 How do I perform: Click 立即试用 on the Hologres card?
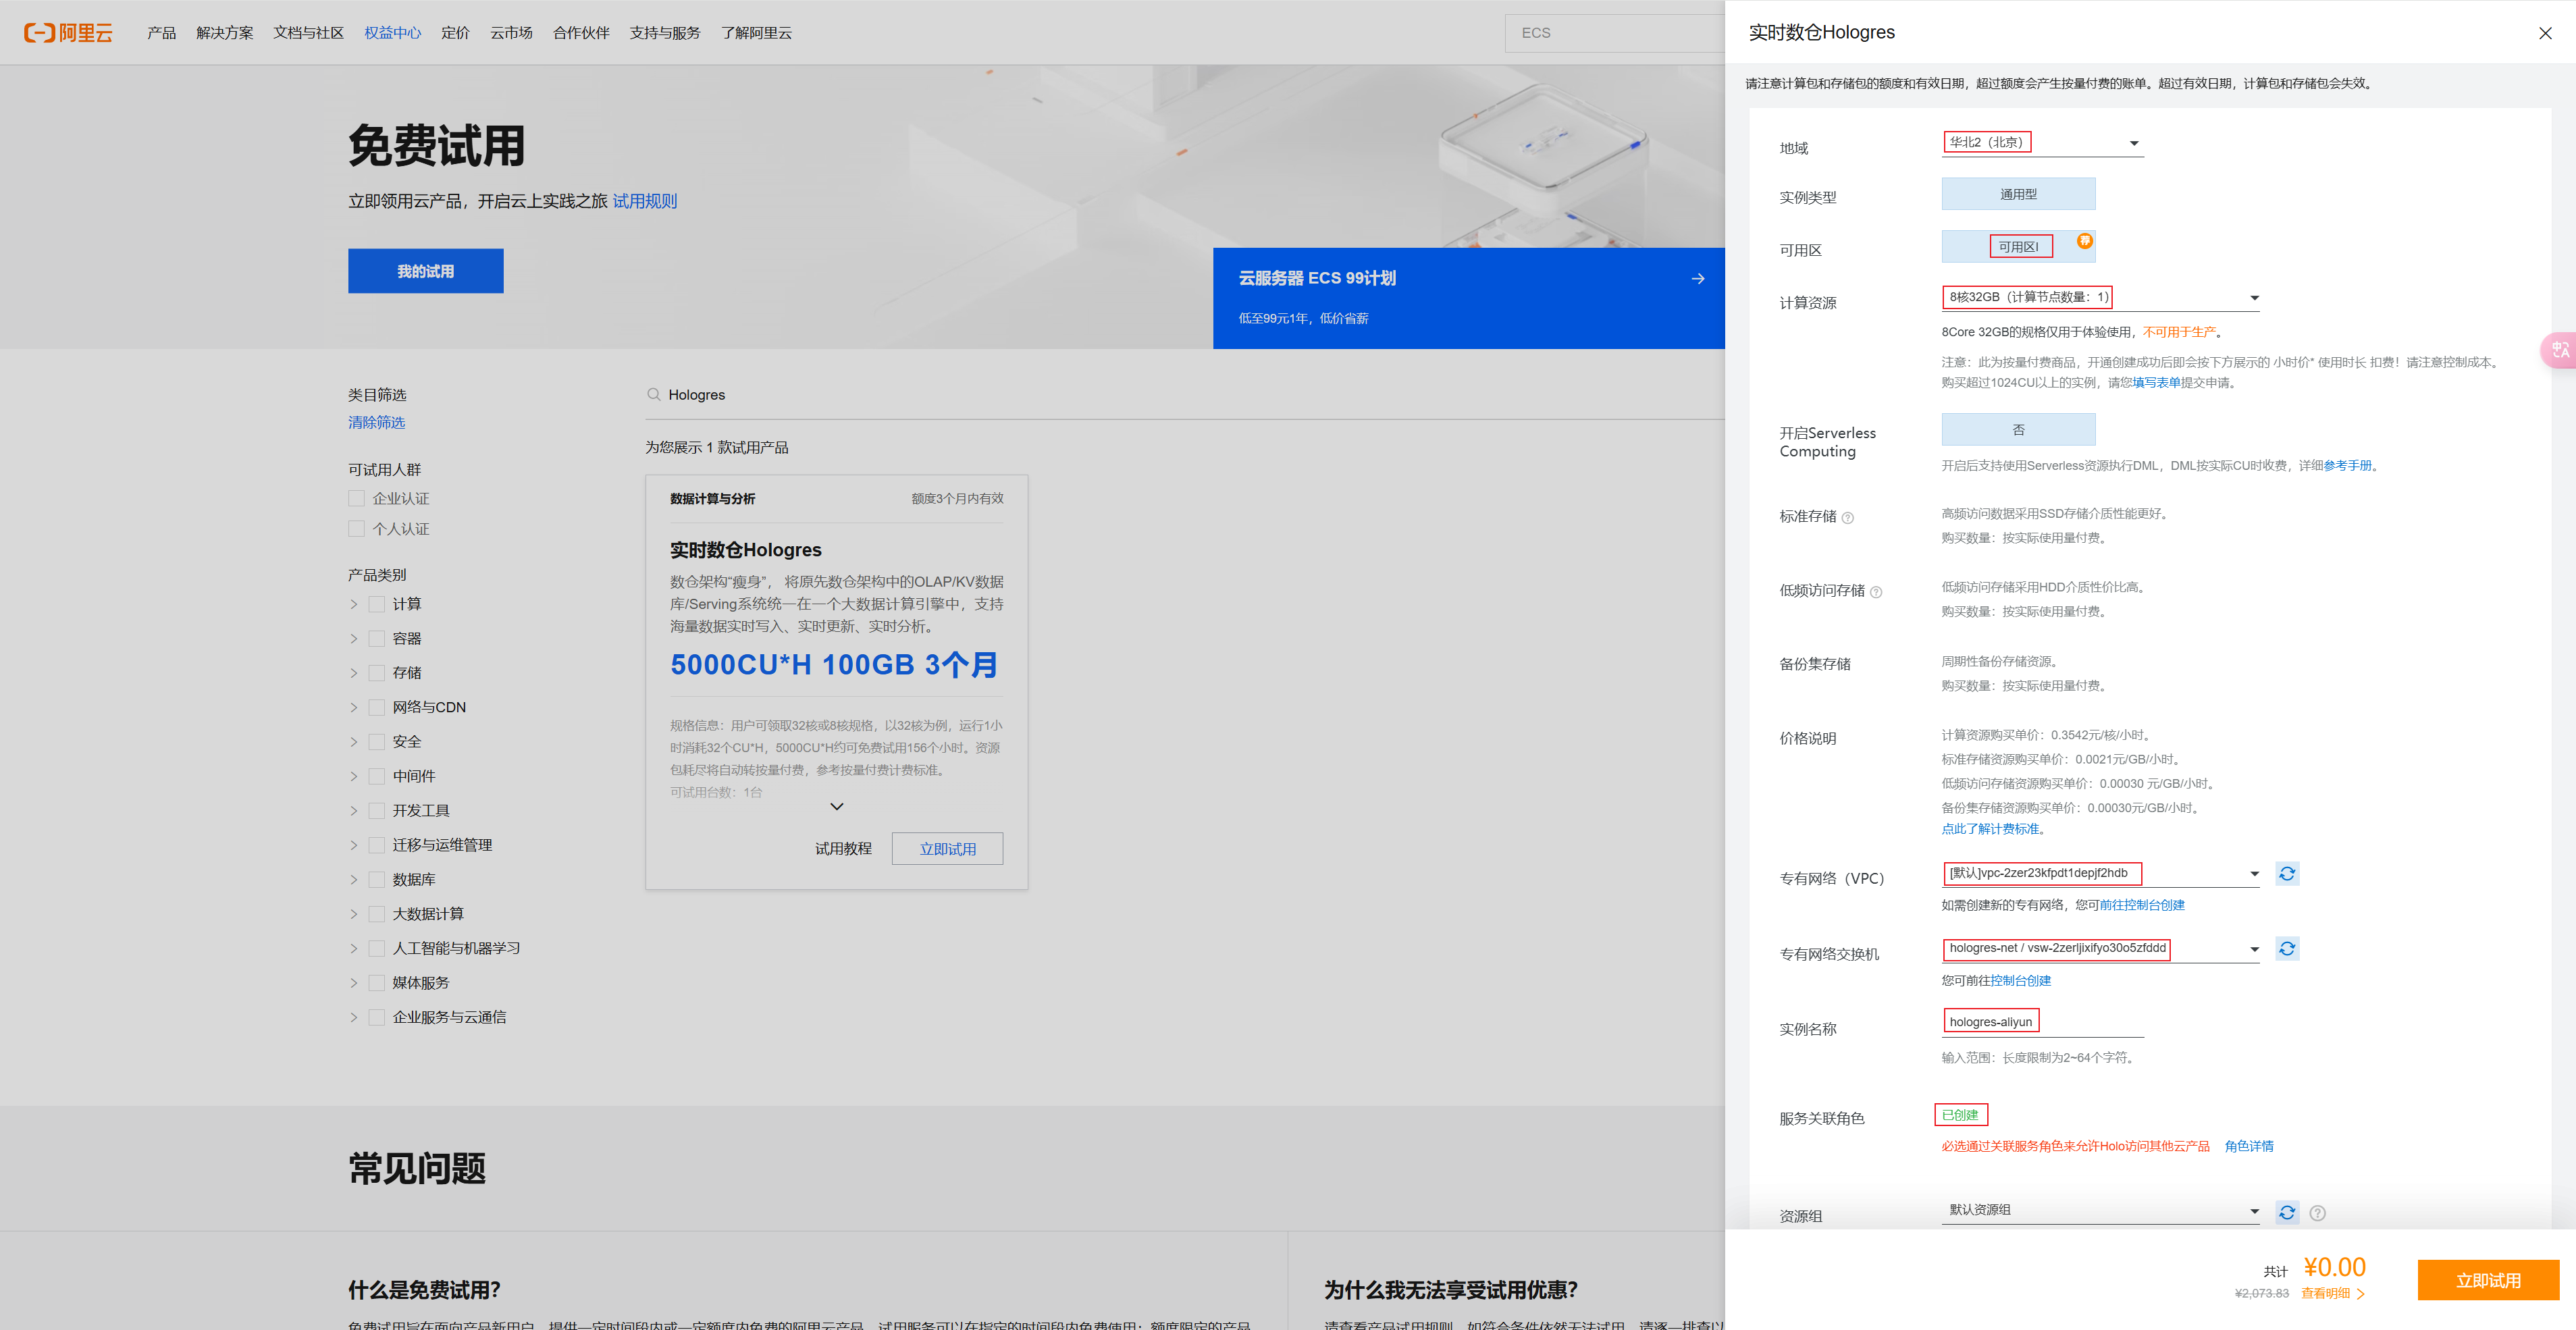pyautogui.click(x=947, y=849)
